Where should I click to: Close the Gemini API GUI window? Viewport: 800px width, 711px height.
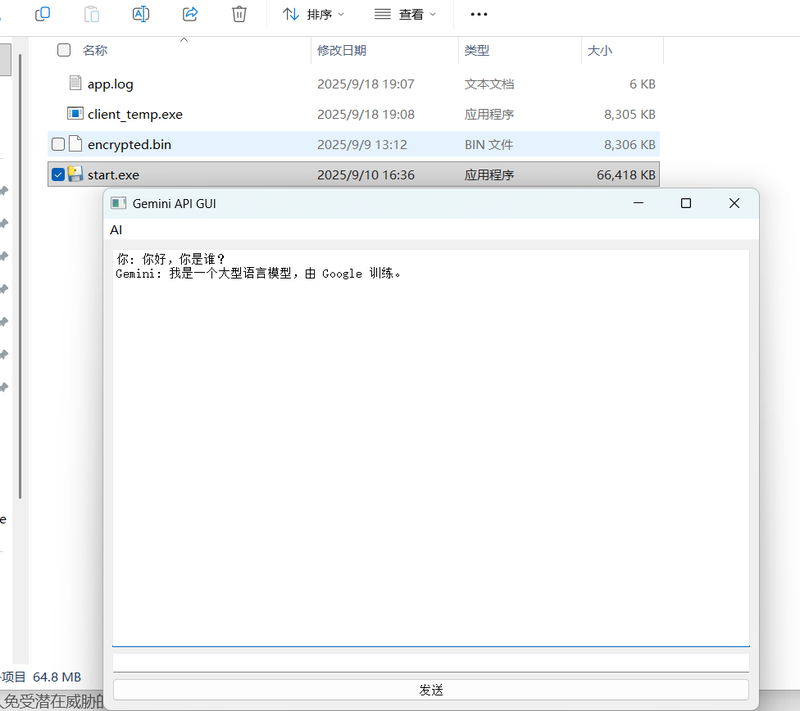pos(734,203)
